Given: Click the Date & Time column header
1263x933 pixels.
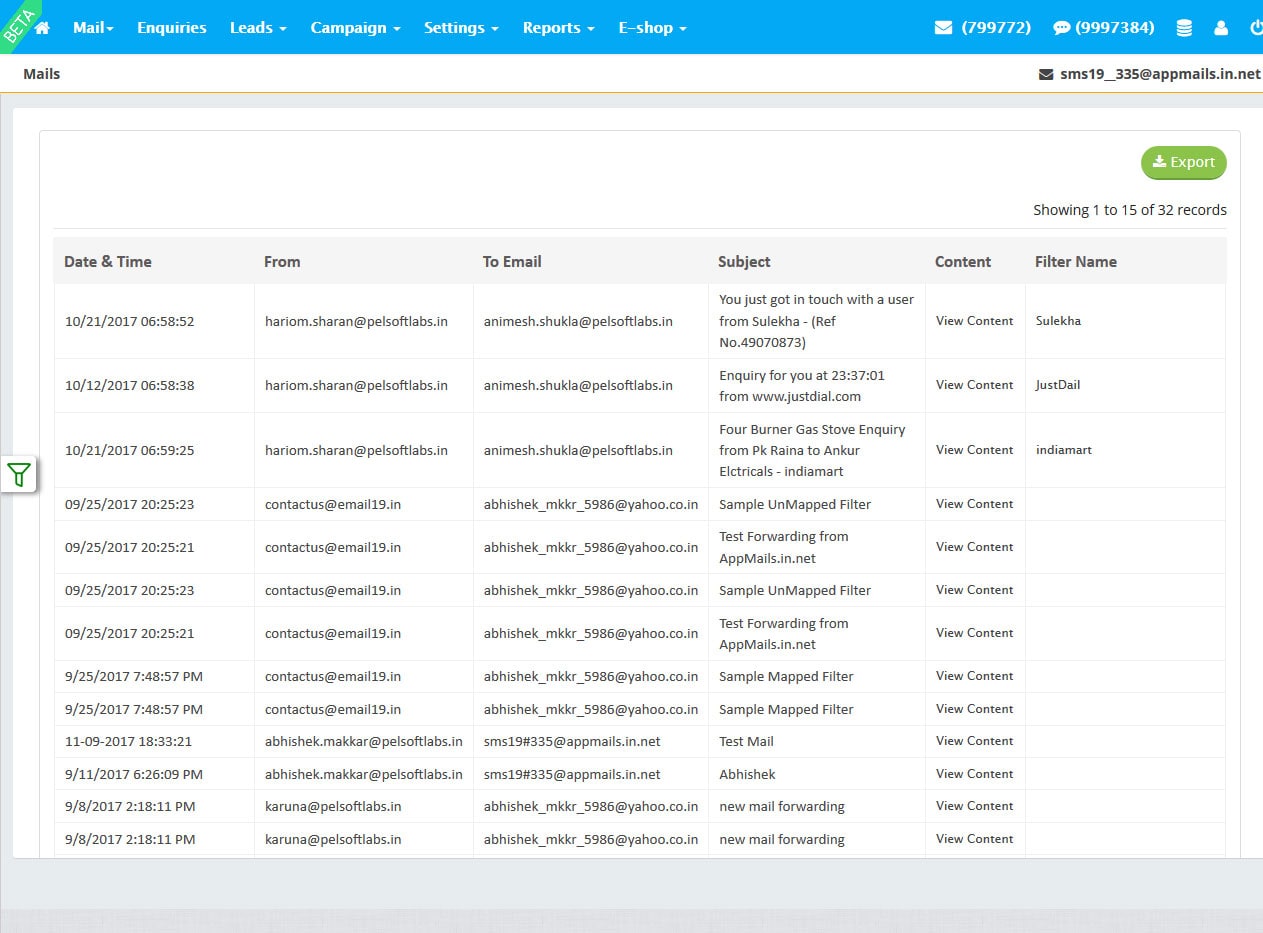Looking at the screenshot, I should click(x=108, y=262).
